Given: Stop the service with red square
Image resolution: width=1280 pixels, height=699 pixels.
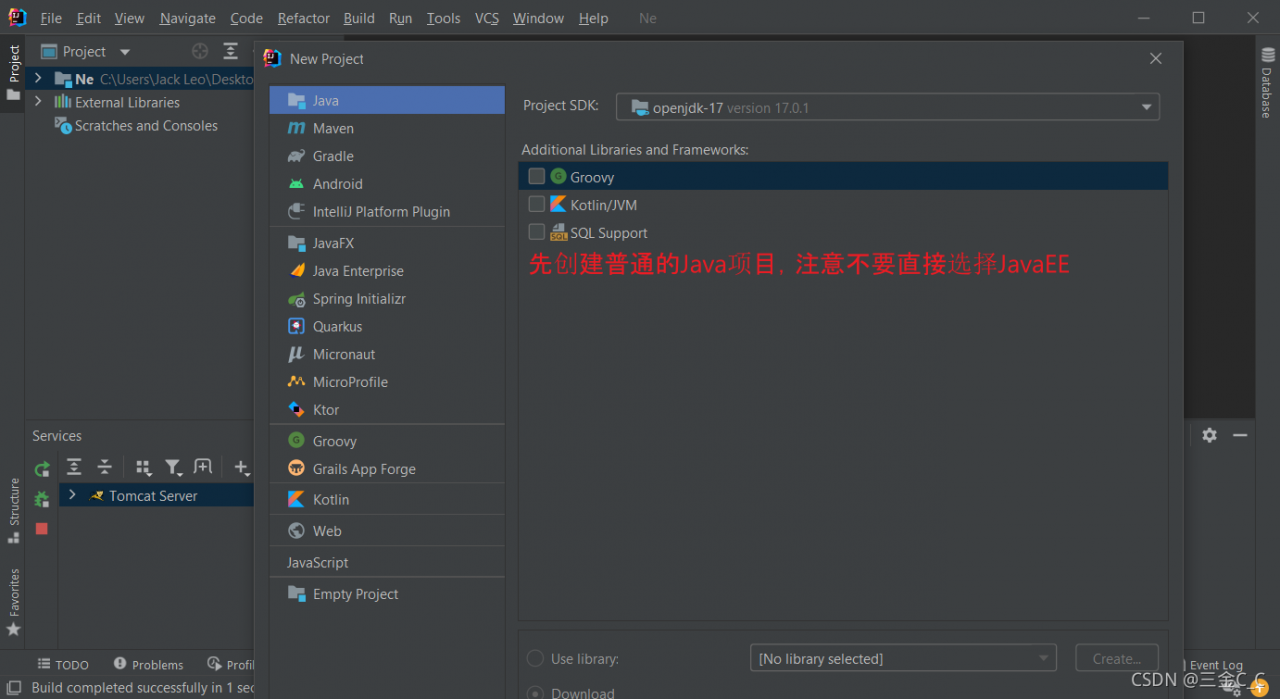Looking at the screenshot, I should coord(42,528).
